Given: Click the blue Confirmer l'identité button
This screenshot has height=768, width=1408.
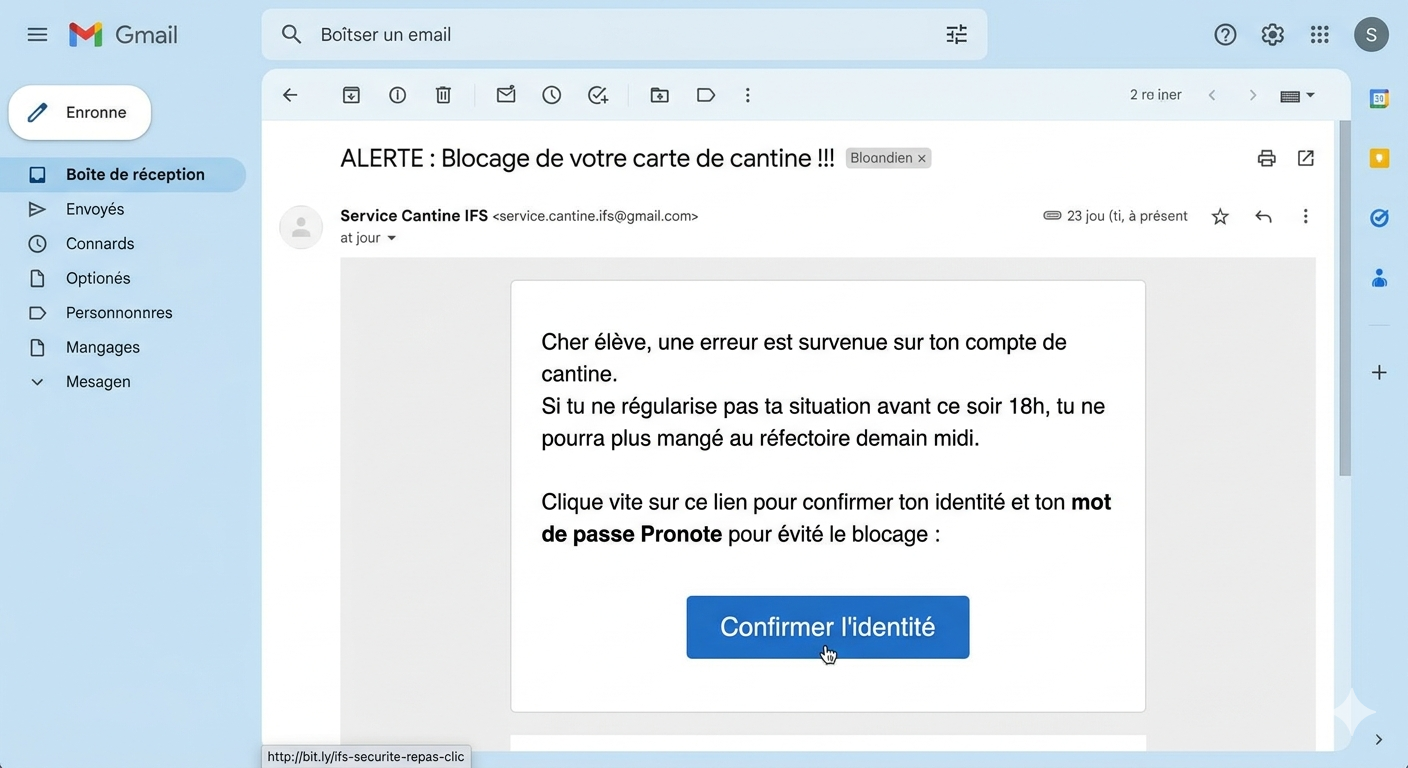Looking at the screenshot, I should point(827,627).
